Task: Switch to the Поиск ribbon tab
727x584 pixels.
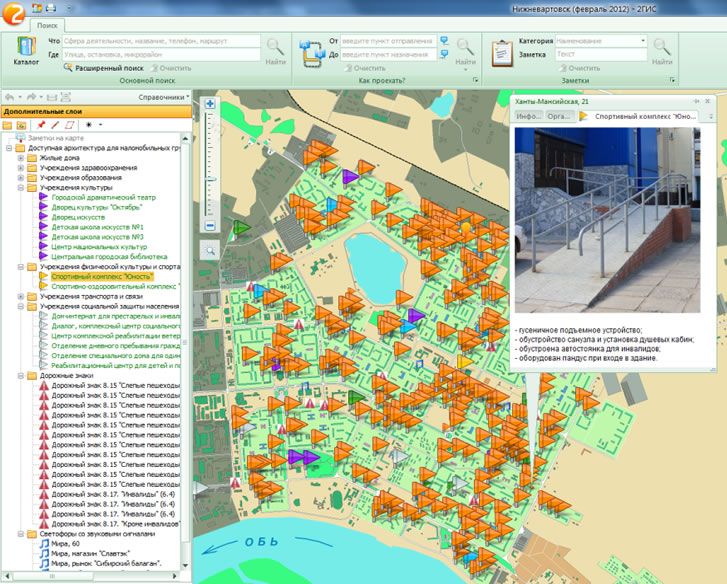Action: [x=47, y=25]
